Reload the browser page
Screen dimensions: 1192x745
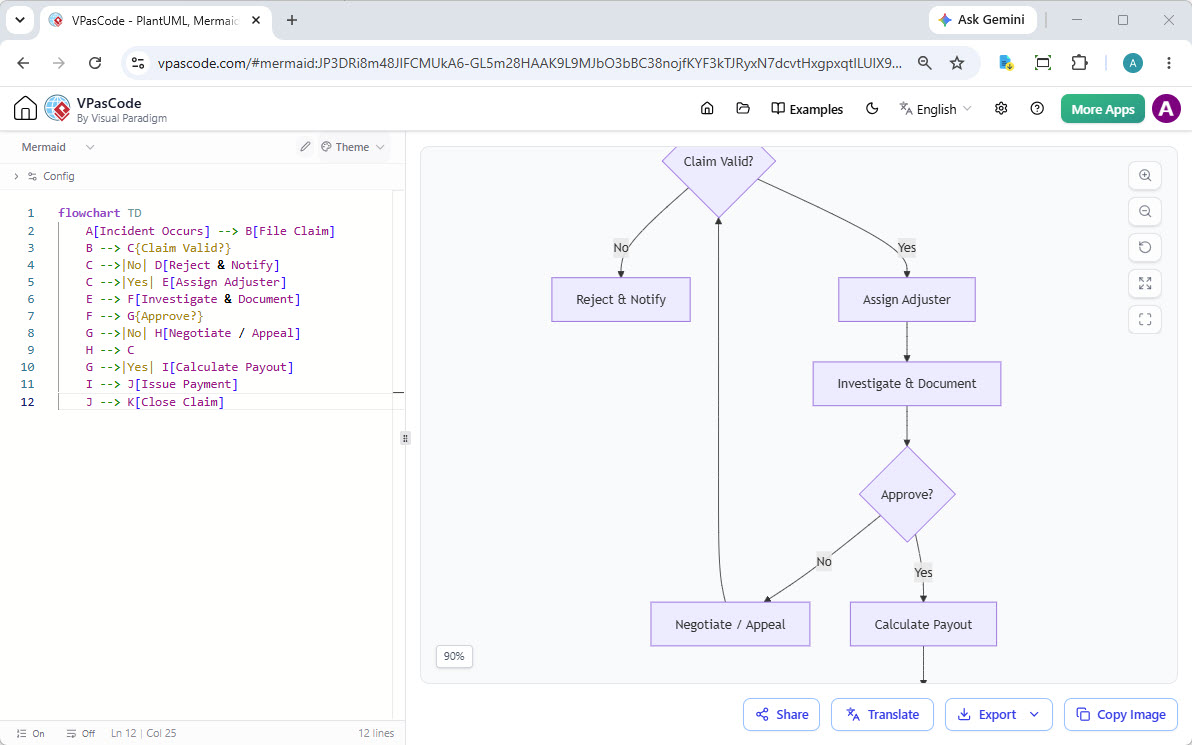(x=95, y=63)
